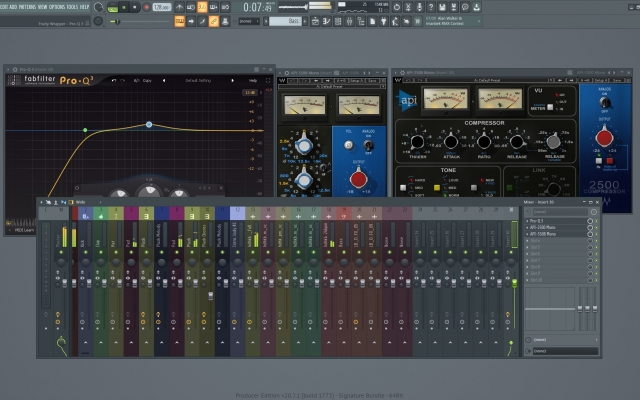Open the plugin picker plug icon
This screenshot has height=400, width=640.
384,21
